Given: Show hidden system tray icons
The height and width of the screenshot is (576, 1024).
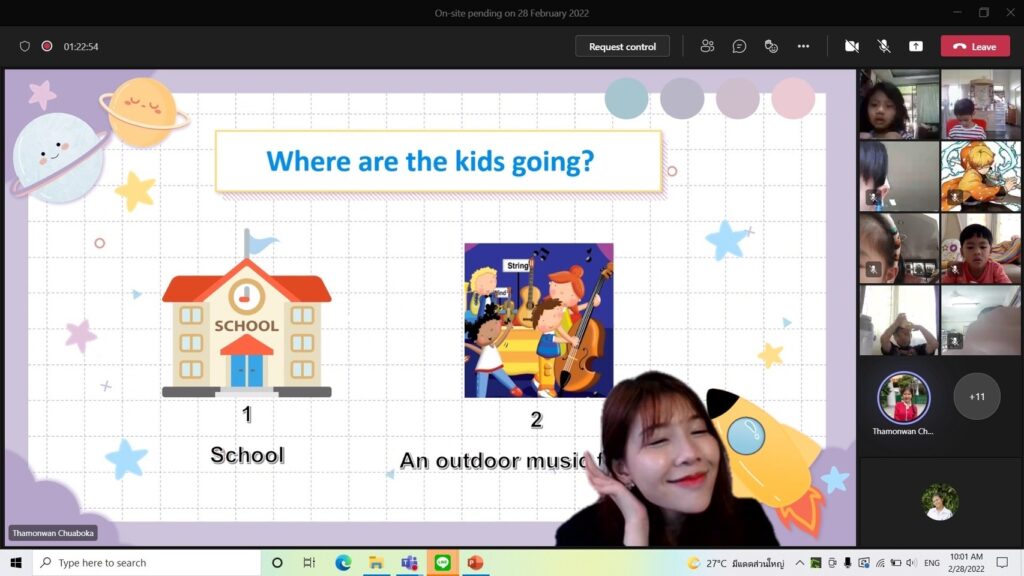Looking at the screenshot, I should (799, 563).
